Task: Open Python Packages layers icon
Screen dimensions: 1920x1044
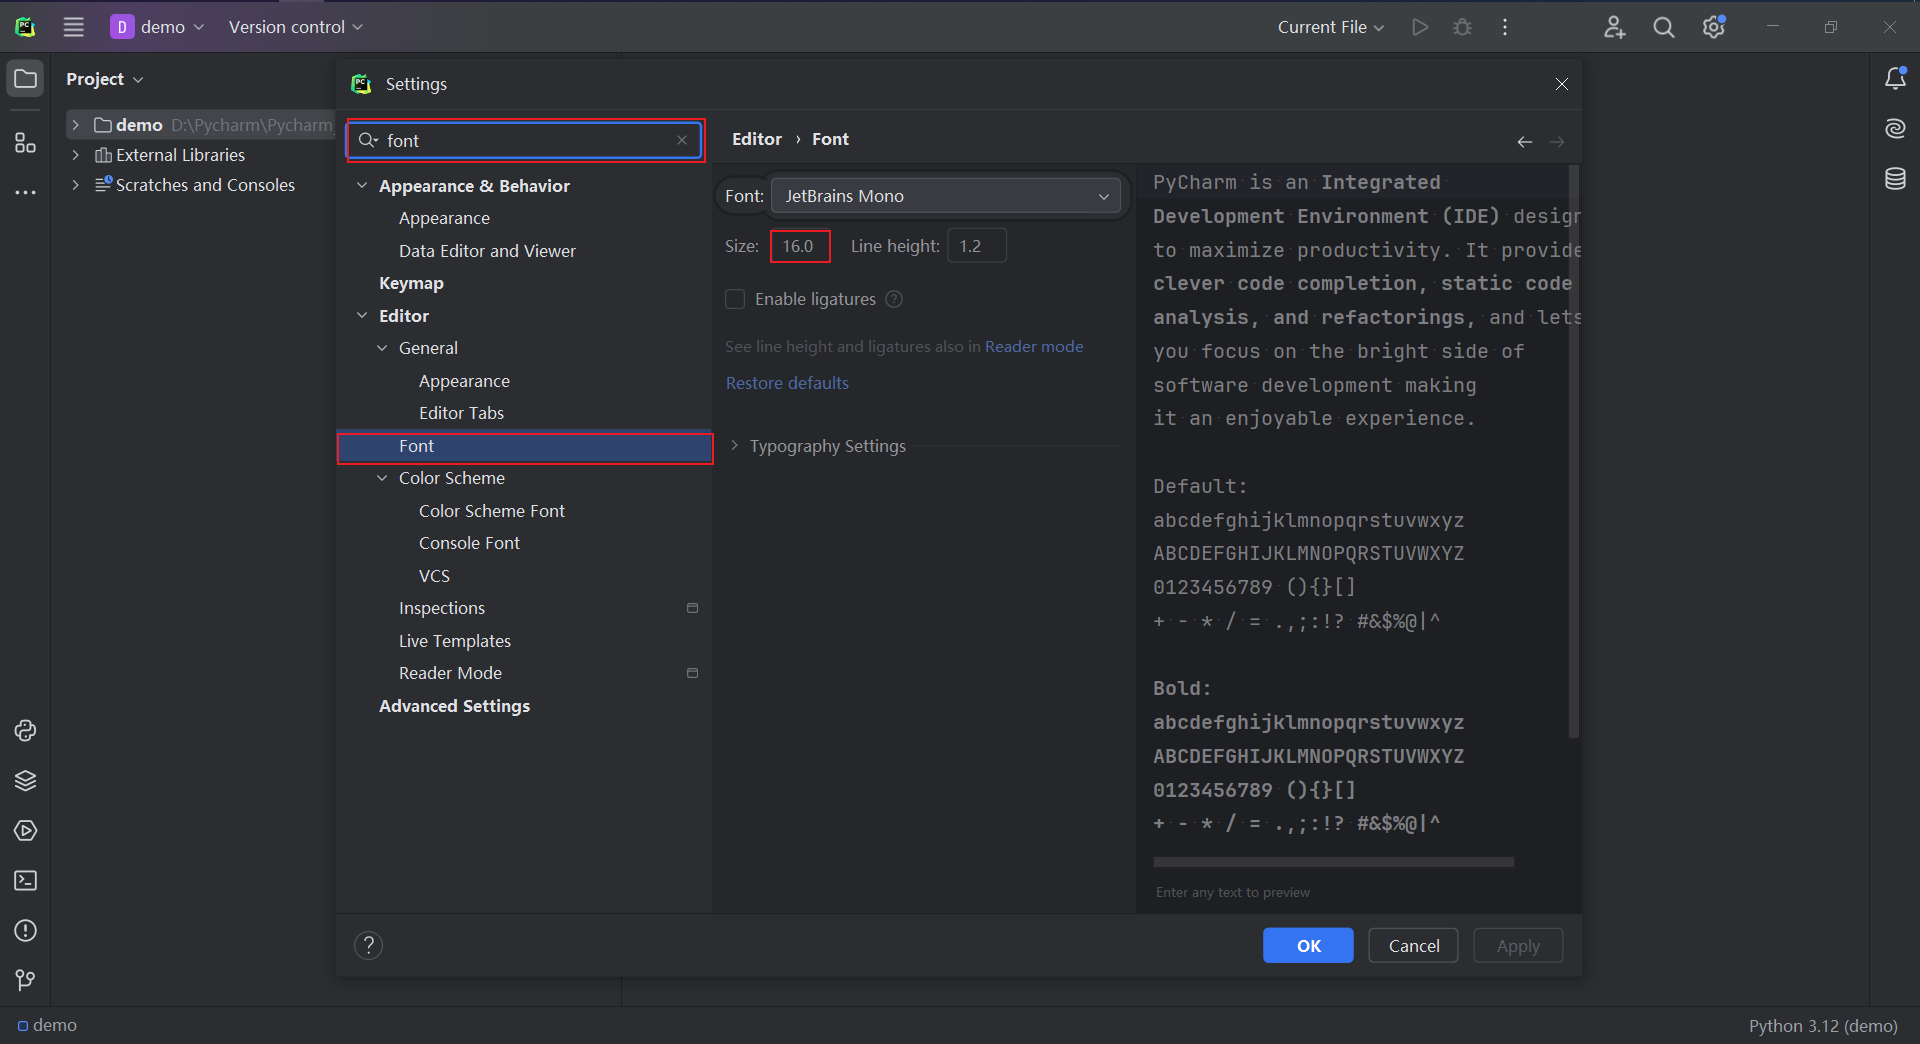Action: [26, 781]
